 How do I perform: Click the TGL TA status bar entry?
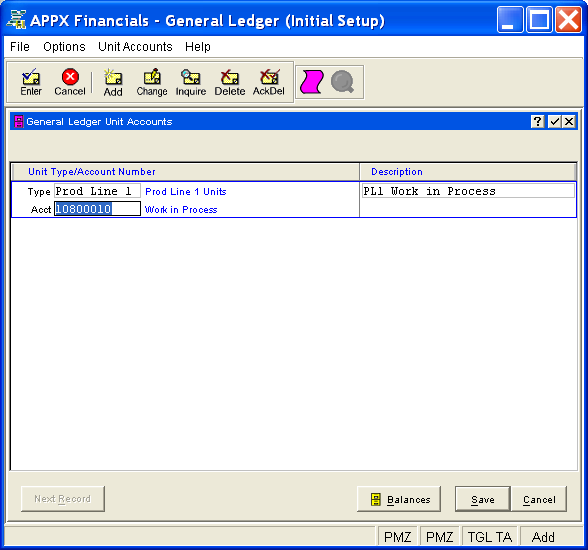tap(490, 537)
